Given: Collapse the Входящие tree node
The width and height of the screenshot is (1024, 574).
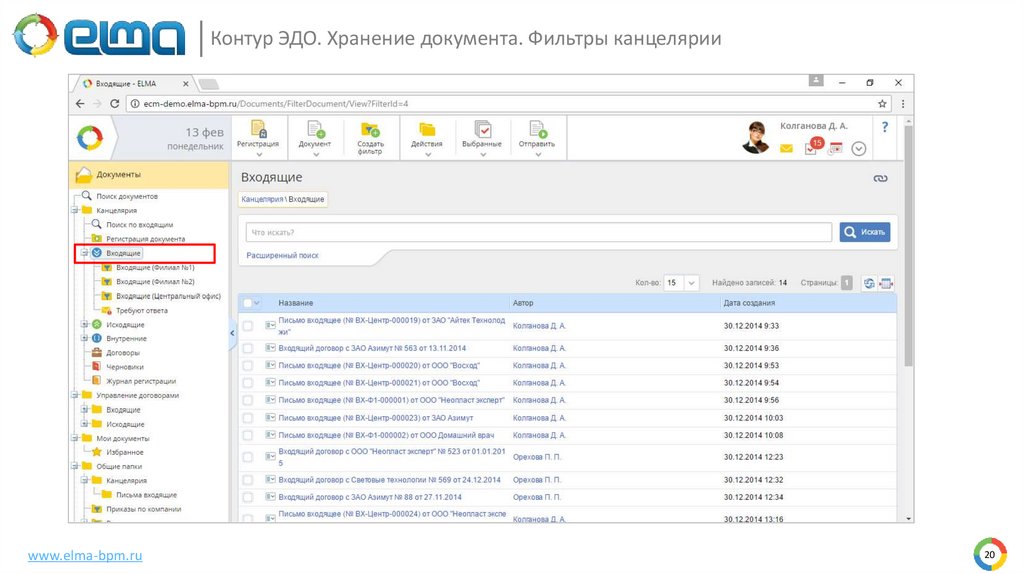Looking at the screenshot, I should pos(84,254).
